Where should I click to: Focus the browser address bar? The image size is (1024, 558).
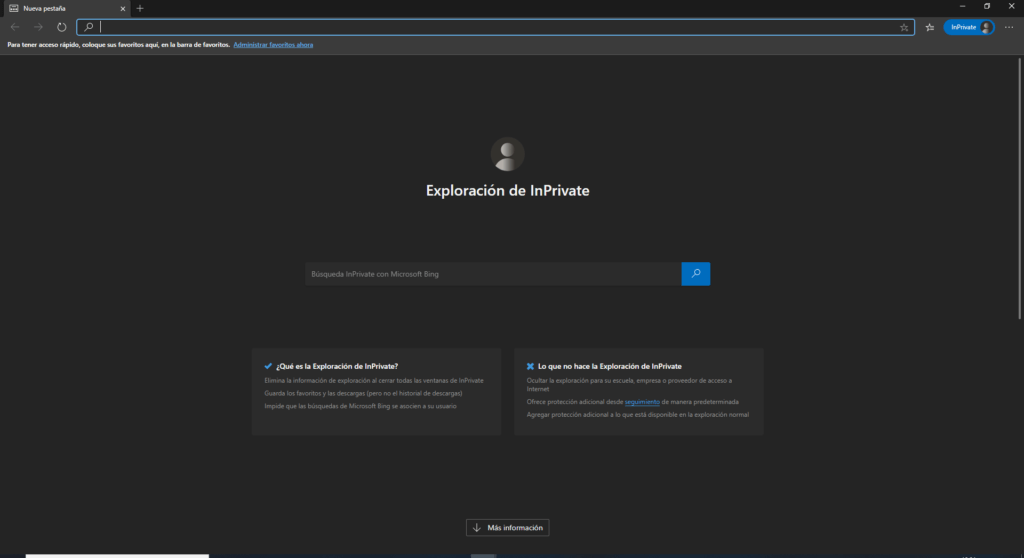click(x=496, y=27)
